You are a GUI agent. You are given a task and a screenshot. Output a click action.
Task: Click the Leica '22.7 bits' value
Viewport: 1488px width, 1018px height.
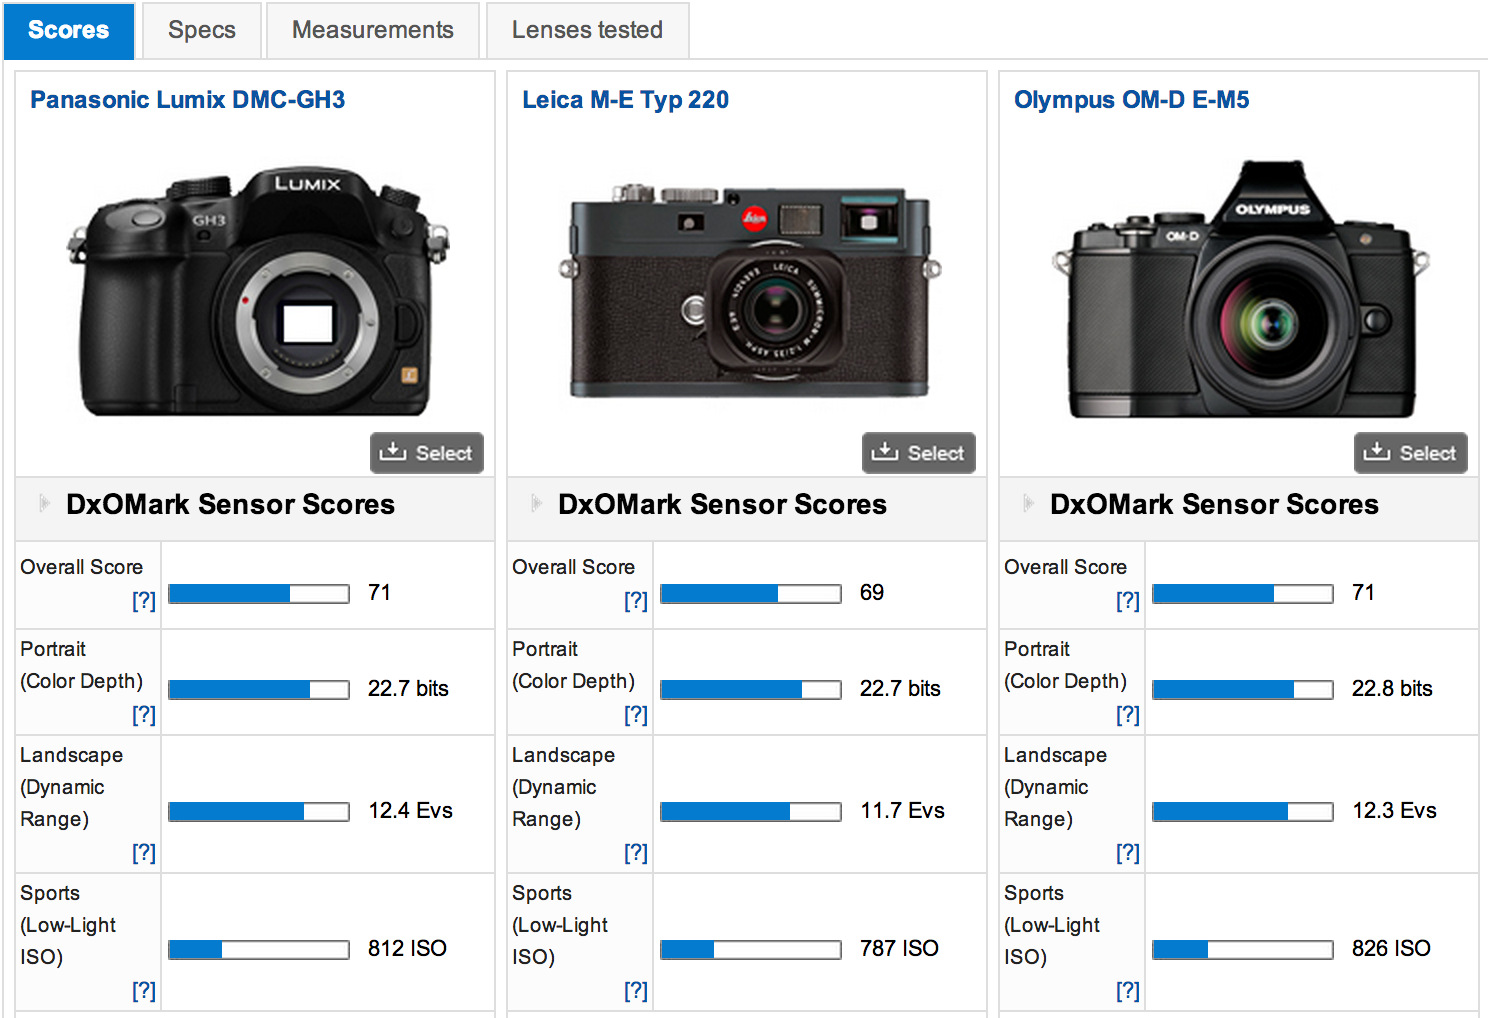(x=900, y=688)
